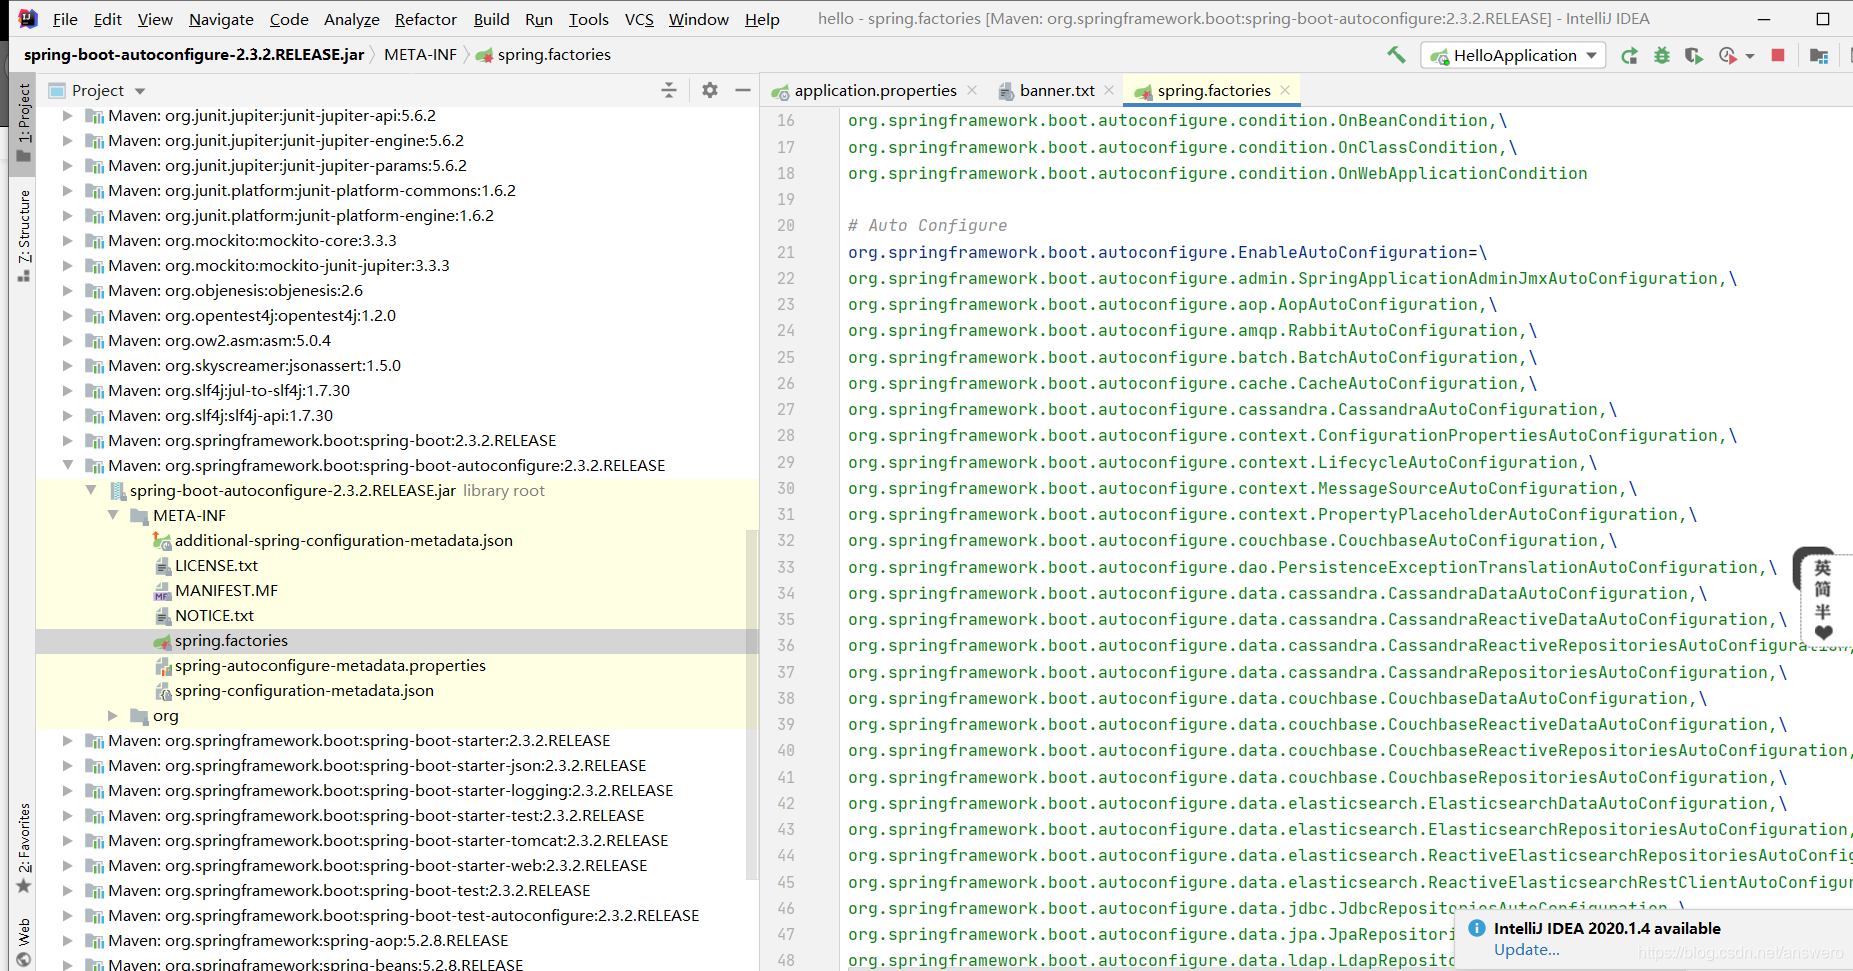
Task: Close the application.properties tab
Action: (x=972, y=90)
